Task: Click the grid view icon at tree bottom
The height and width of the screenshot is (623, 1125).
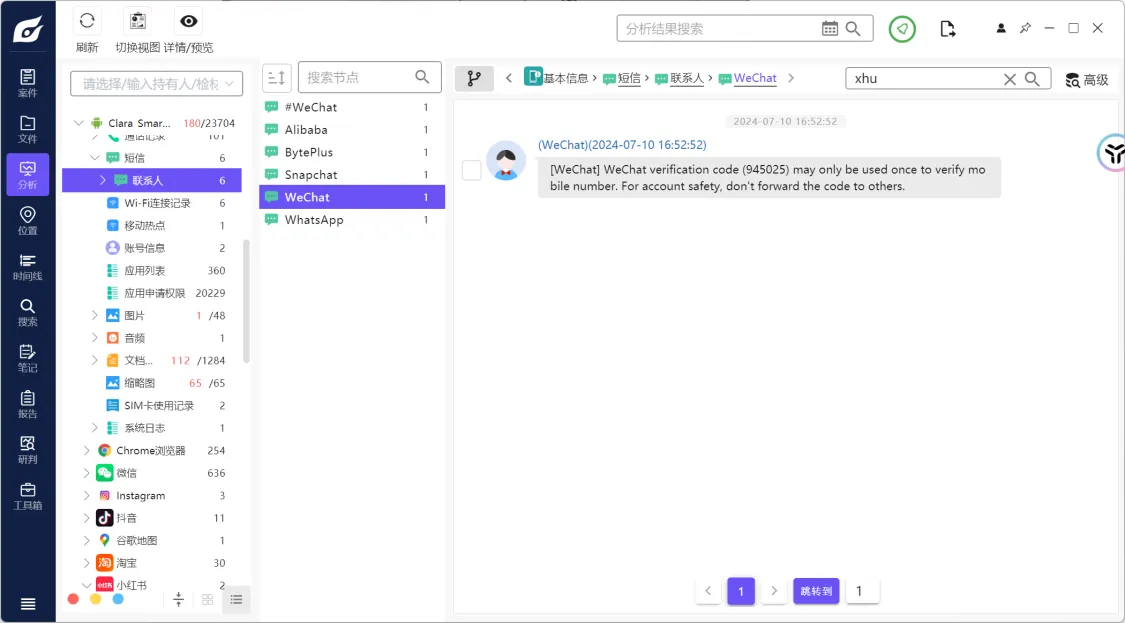Action: point(207,600)
